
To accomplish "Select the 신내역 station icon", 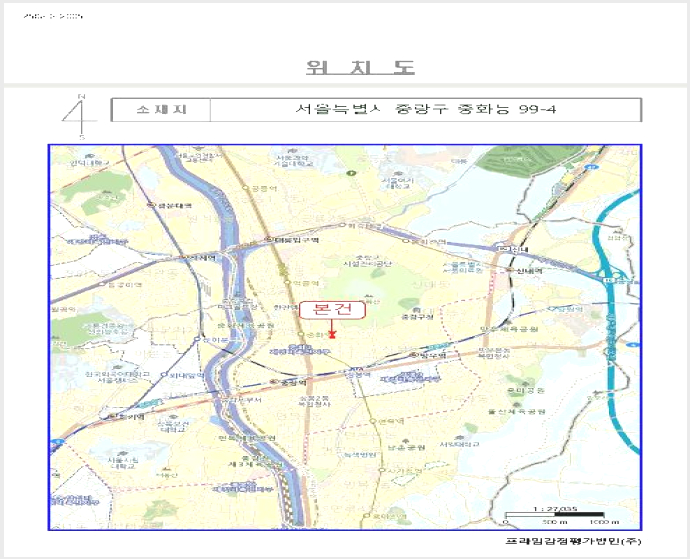I will coord(511,270).
